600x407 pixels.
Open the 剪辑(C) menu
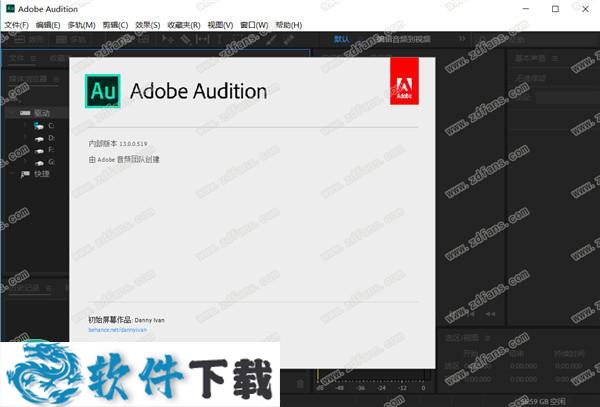click(115, 25)
